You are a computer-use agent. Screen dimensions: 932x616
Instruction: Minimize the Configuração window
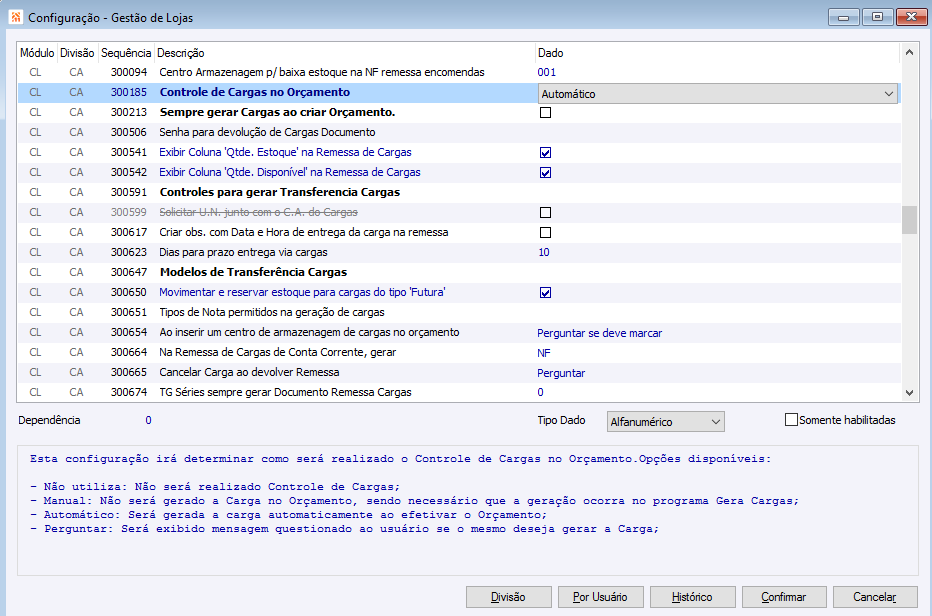(843, 17)
